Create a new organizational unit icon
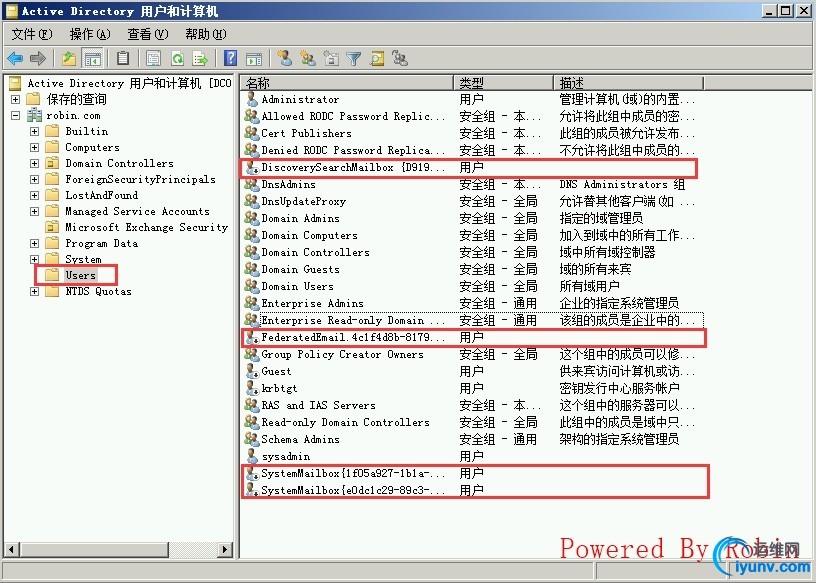 click(x=331, y=58)
